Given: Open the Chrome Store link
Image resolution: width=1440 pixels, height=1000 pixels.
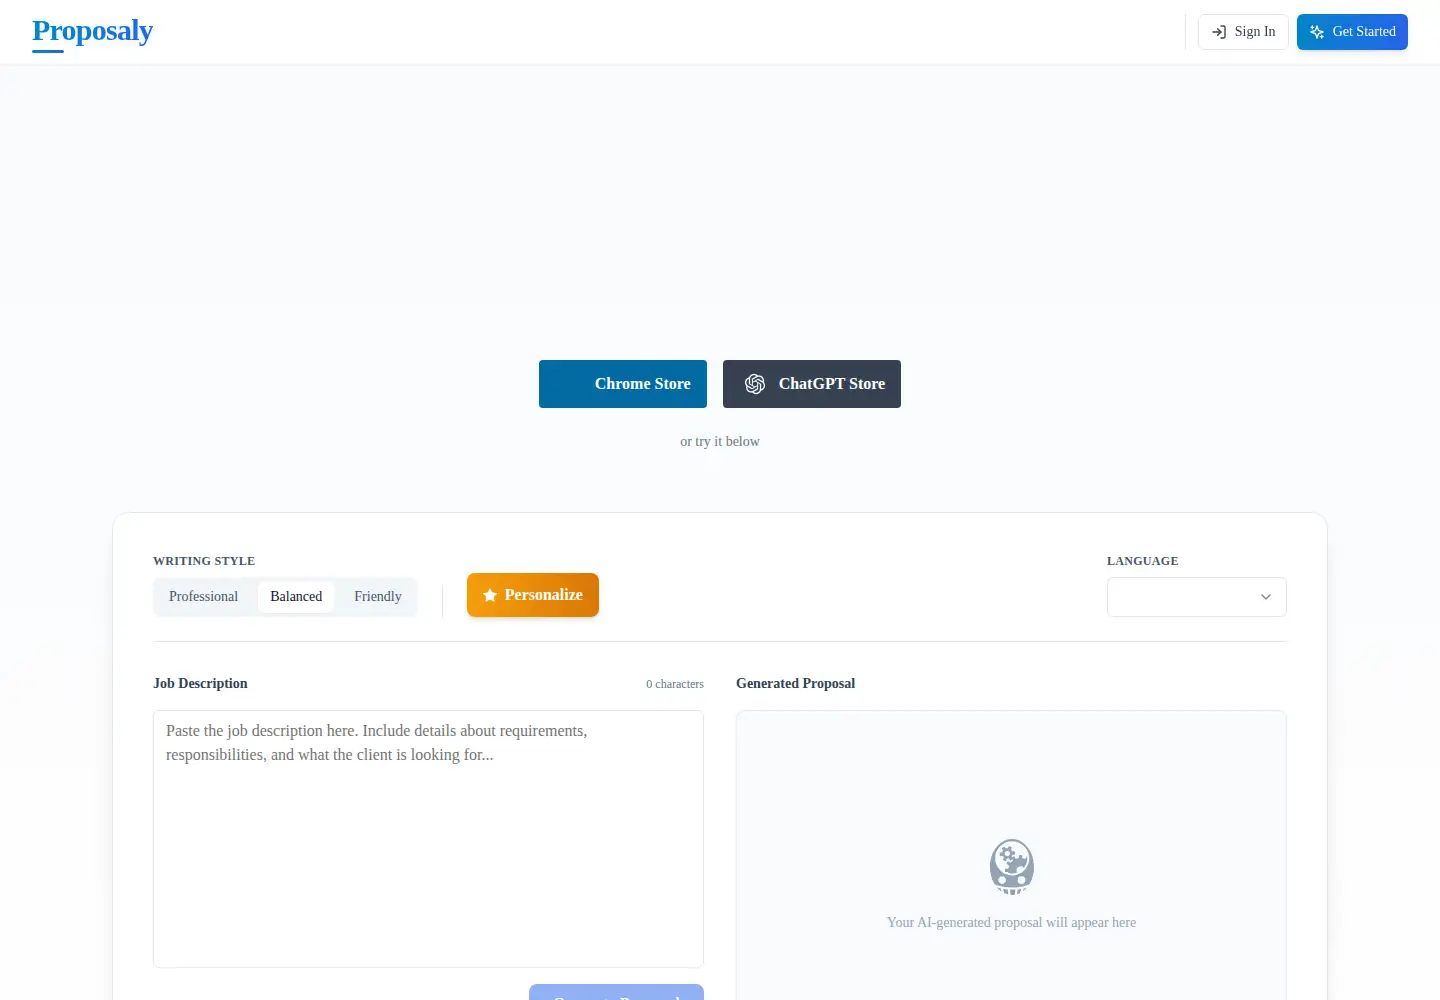Looking at the screenshot, I should click(623, 384).
